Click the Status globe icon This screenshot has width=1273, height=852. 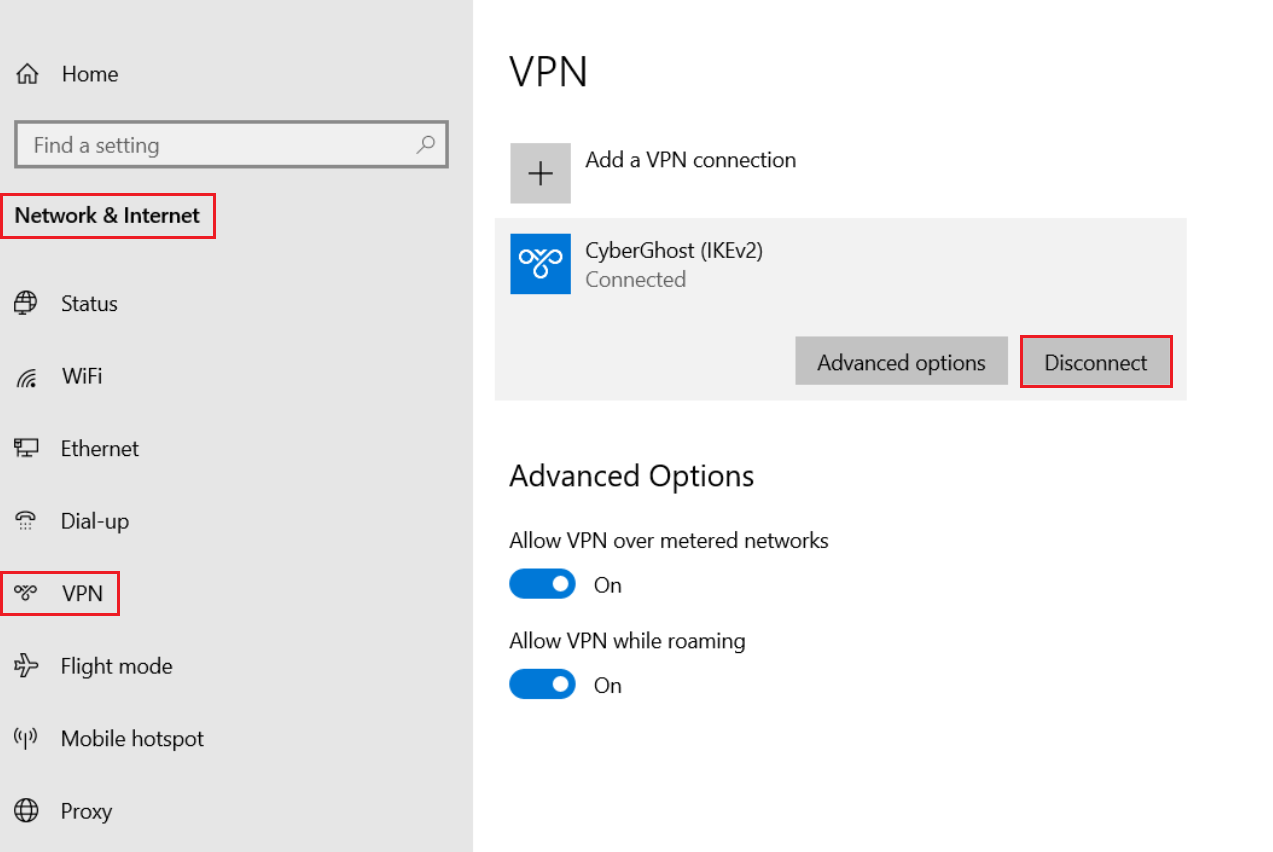(26, 303)
